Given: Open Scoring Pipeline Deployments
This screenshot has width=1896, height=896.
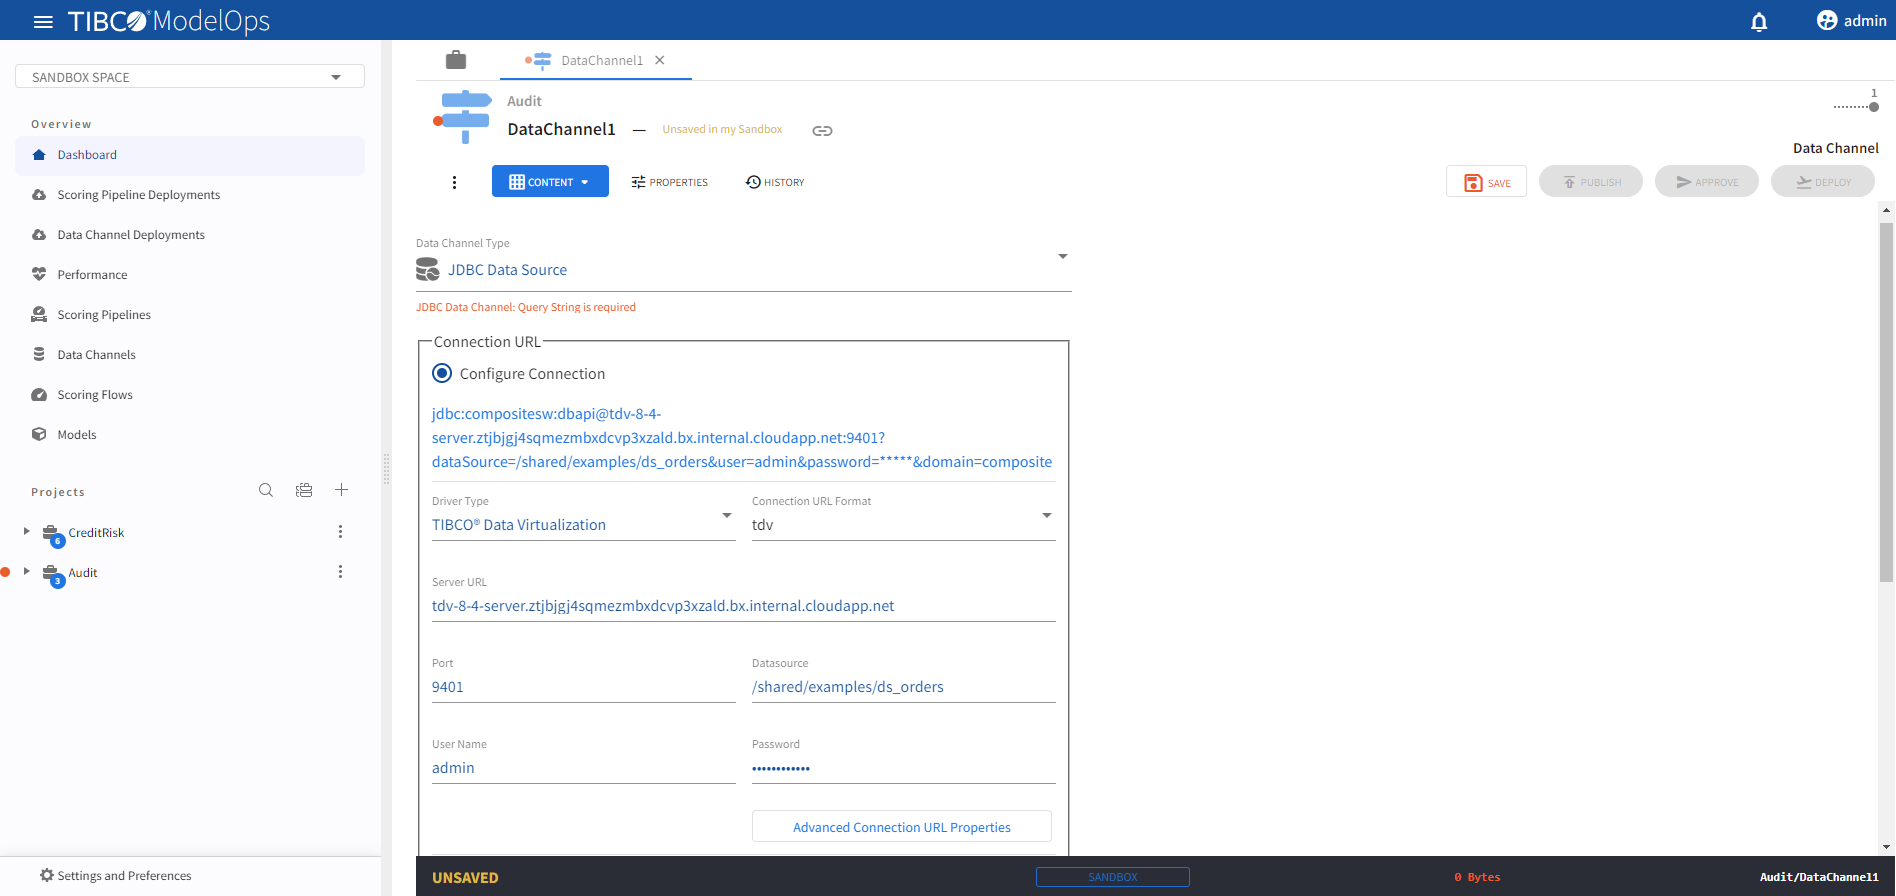Looking at the screenshot, I should (x=190, y=195).
